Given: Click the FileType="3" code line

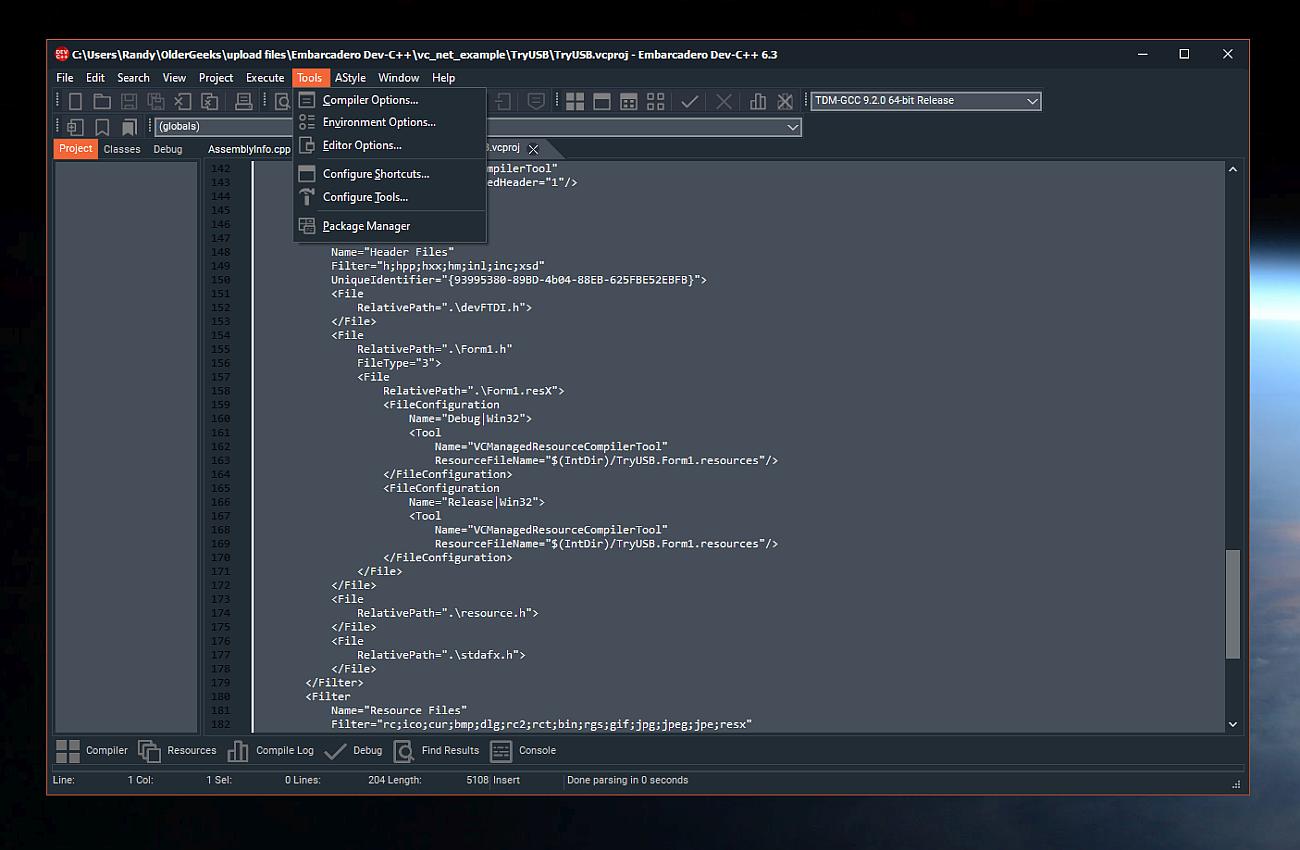Looking at the screenshot, I should (399, 363).
